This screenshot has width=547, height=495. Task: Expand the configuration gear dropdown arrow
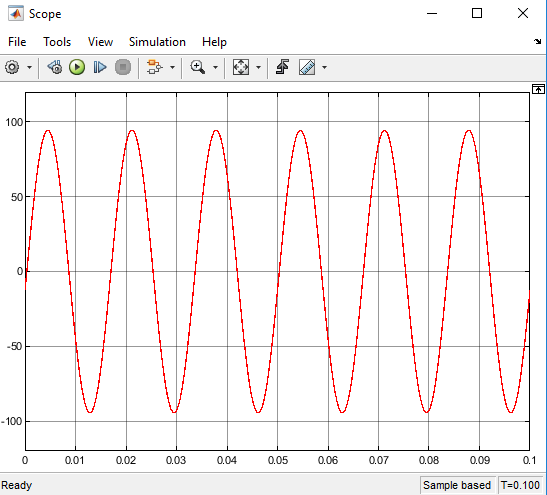[29, 67]
